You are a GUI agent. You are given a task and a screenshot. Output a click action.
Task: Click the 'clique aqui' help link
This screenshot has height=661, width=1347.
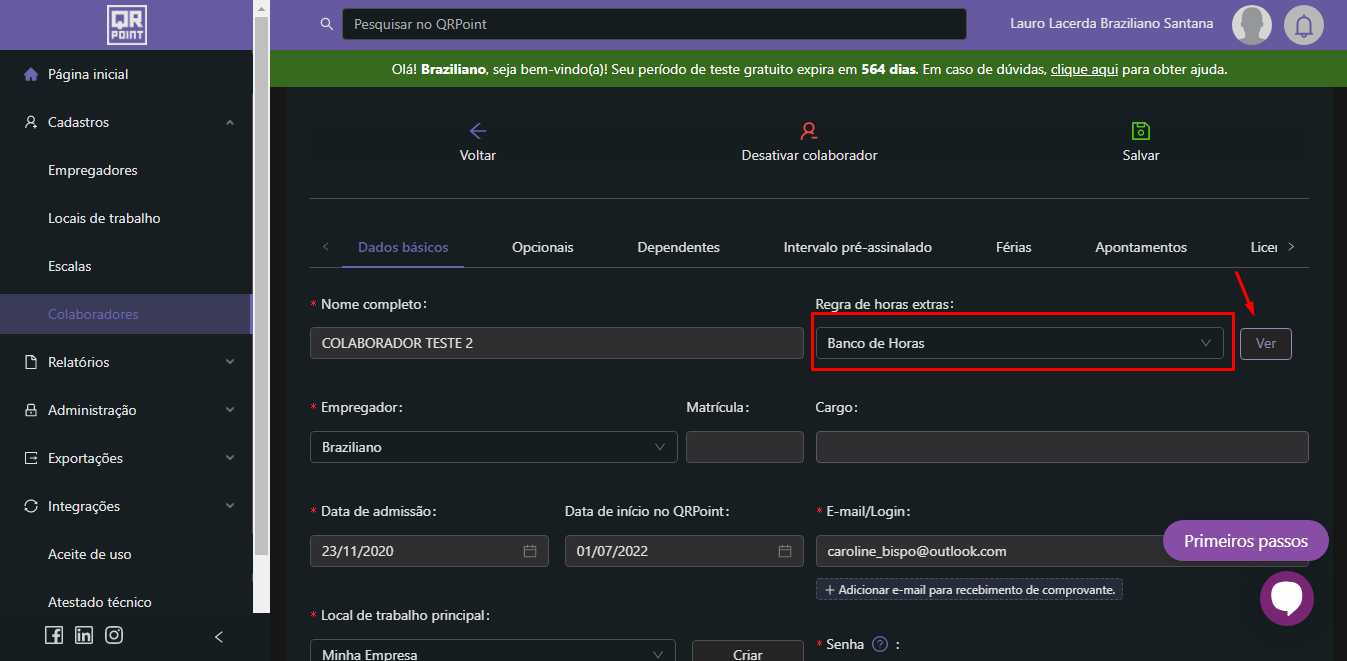(1084, 69)
